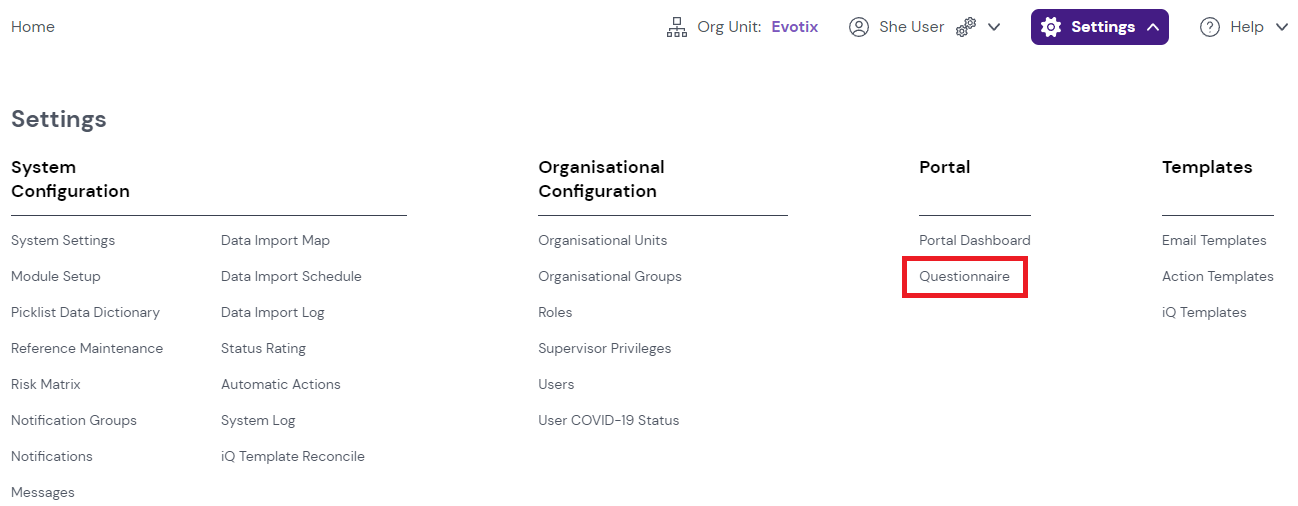Open iQ Template Reconcile

pos(292,456)
